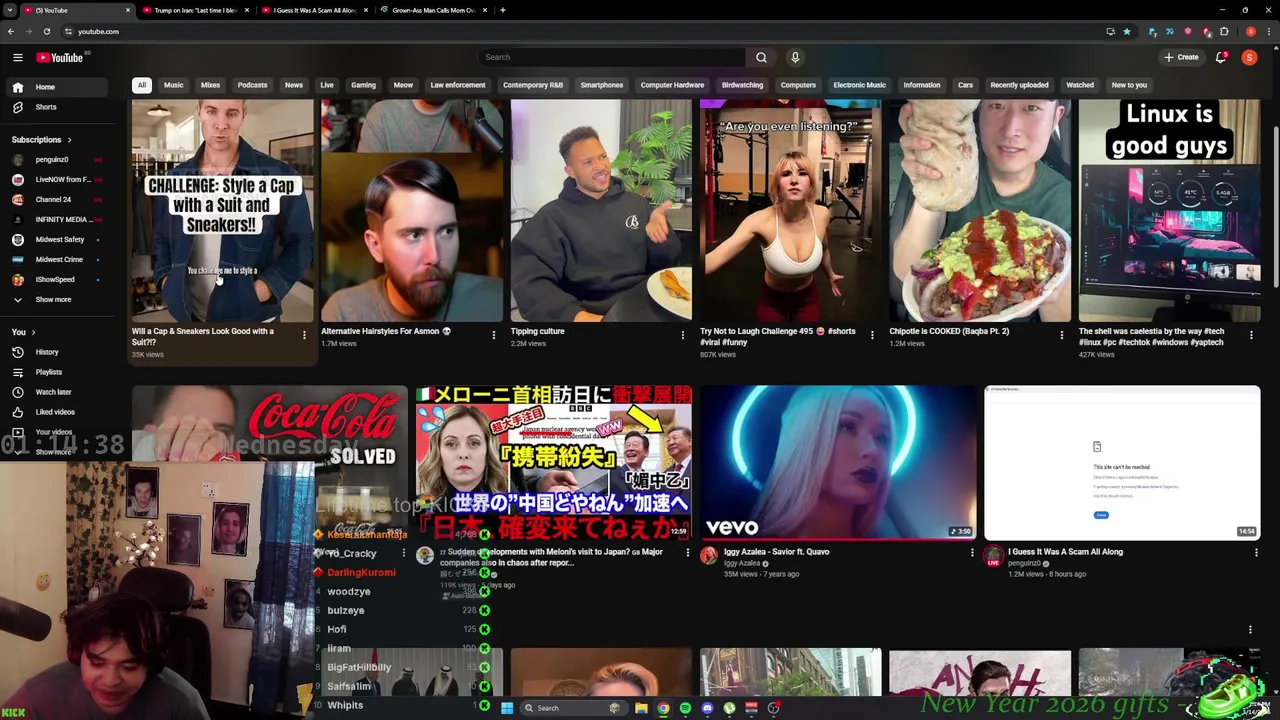1280x720 pixels.
Task: Open Chrome three-dot menu
Action: 1269,31
